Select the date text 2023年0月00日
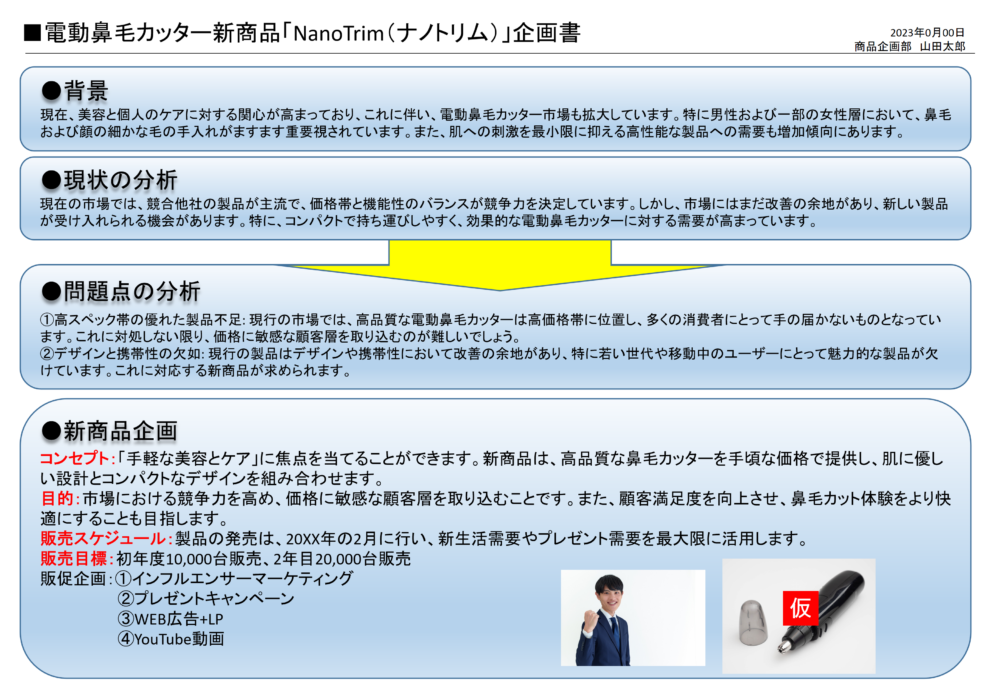 click(927, 32)
